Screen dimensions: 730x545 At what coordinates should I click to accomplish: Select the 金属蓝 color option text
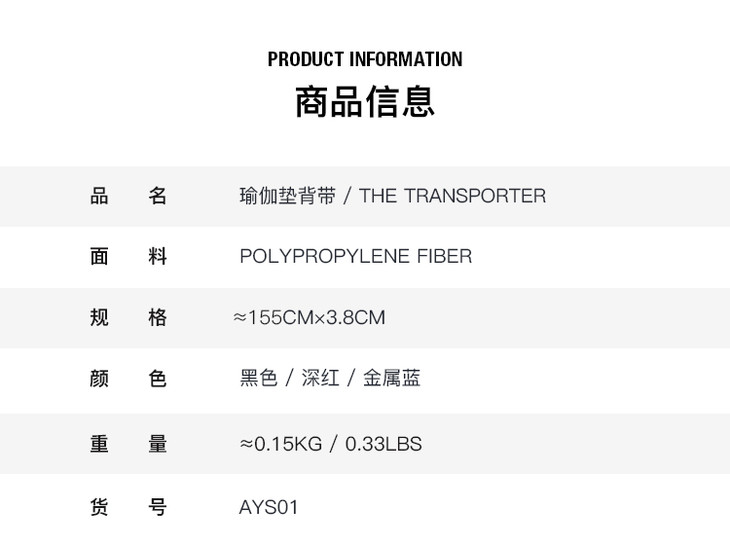point(392,379)
